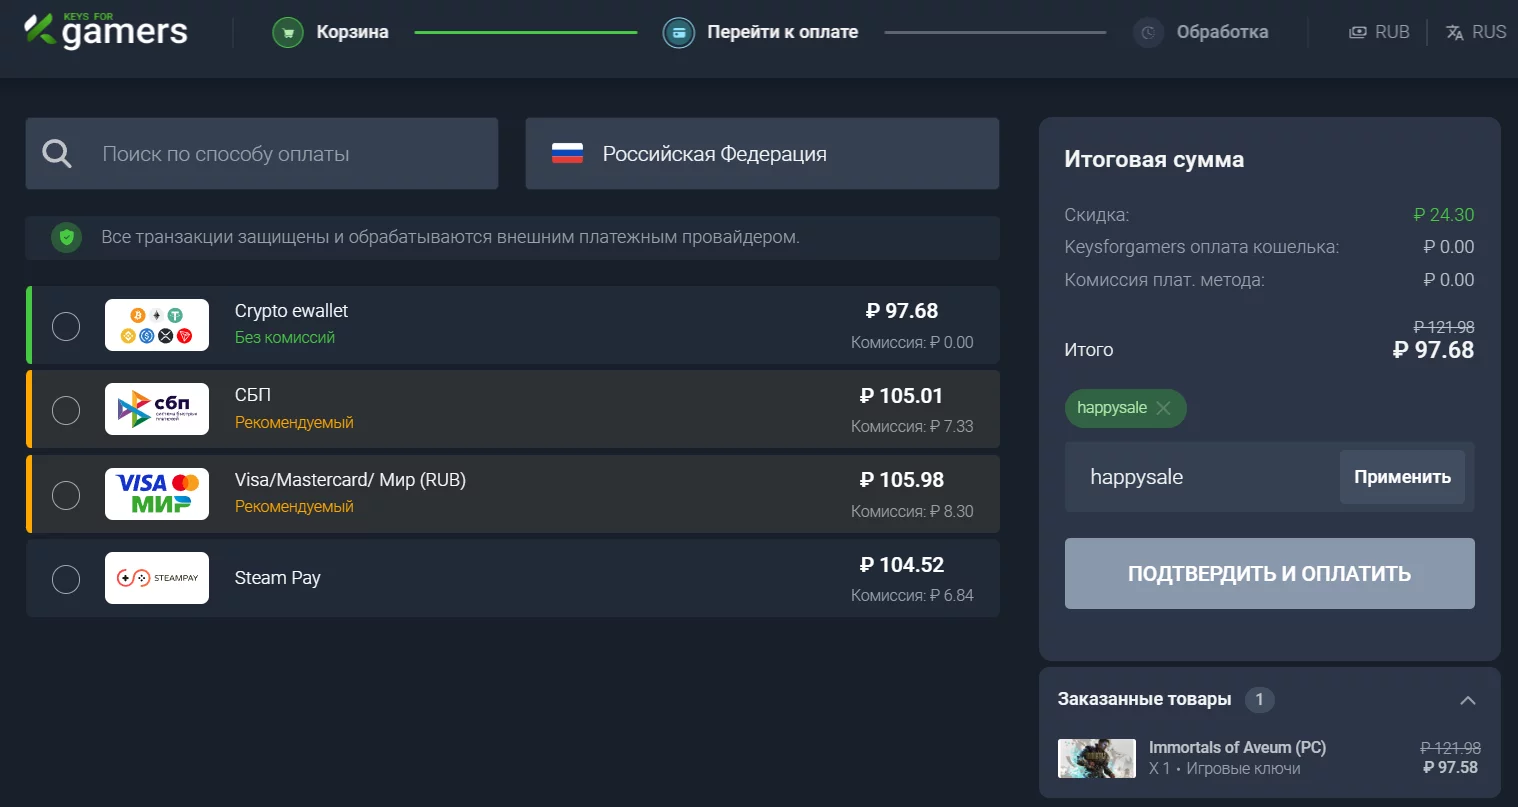Click the СБП payment logo

157,409
